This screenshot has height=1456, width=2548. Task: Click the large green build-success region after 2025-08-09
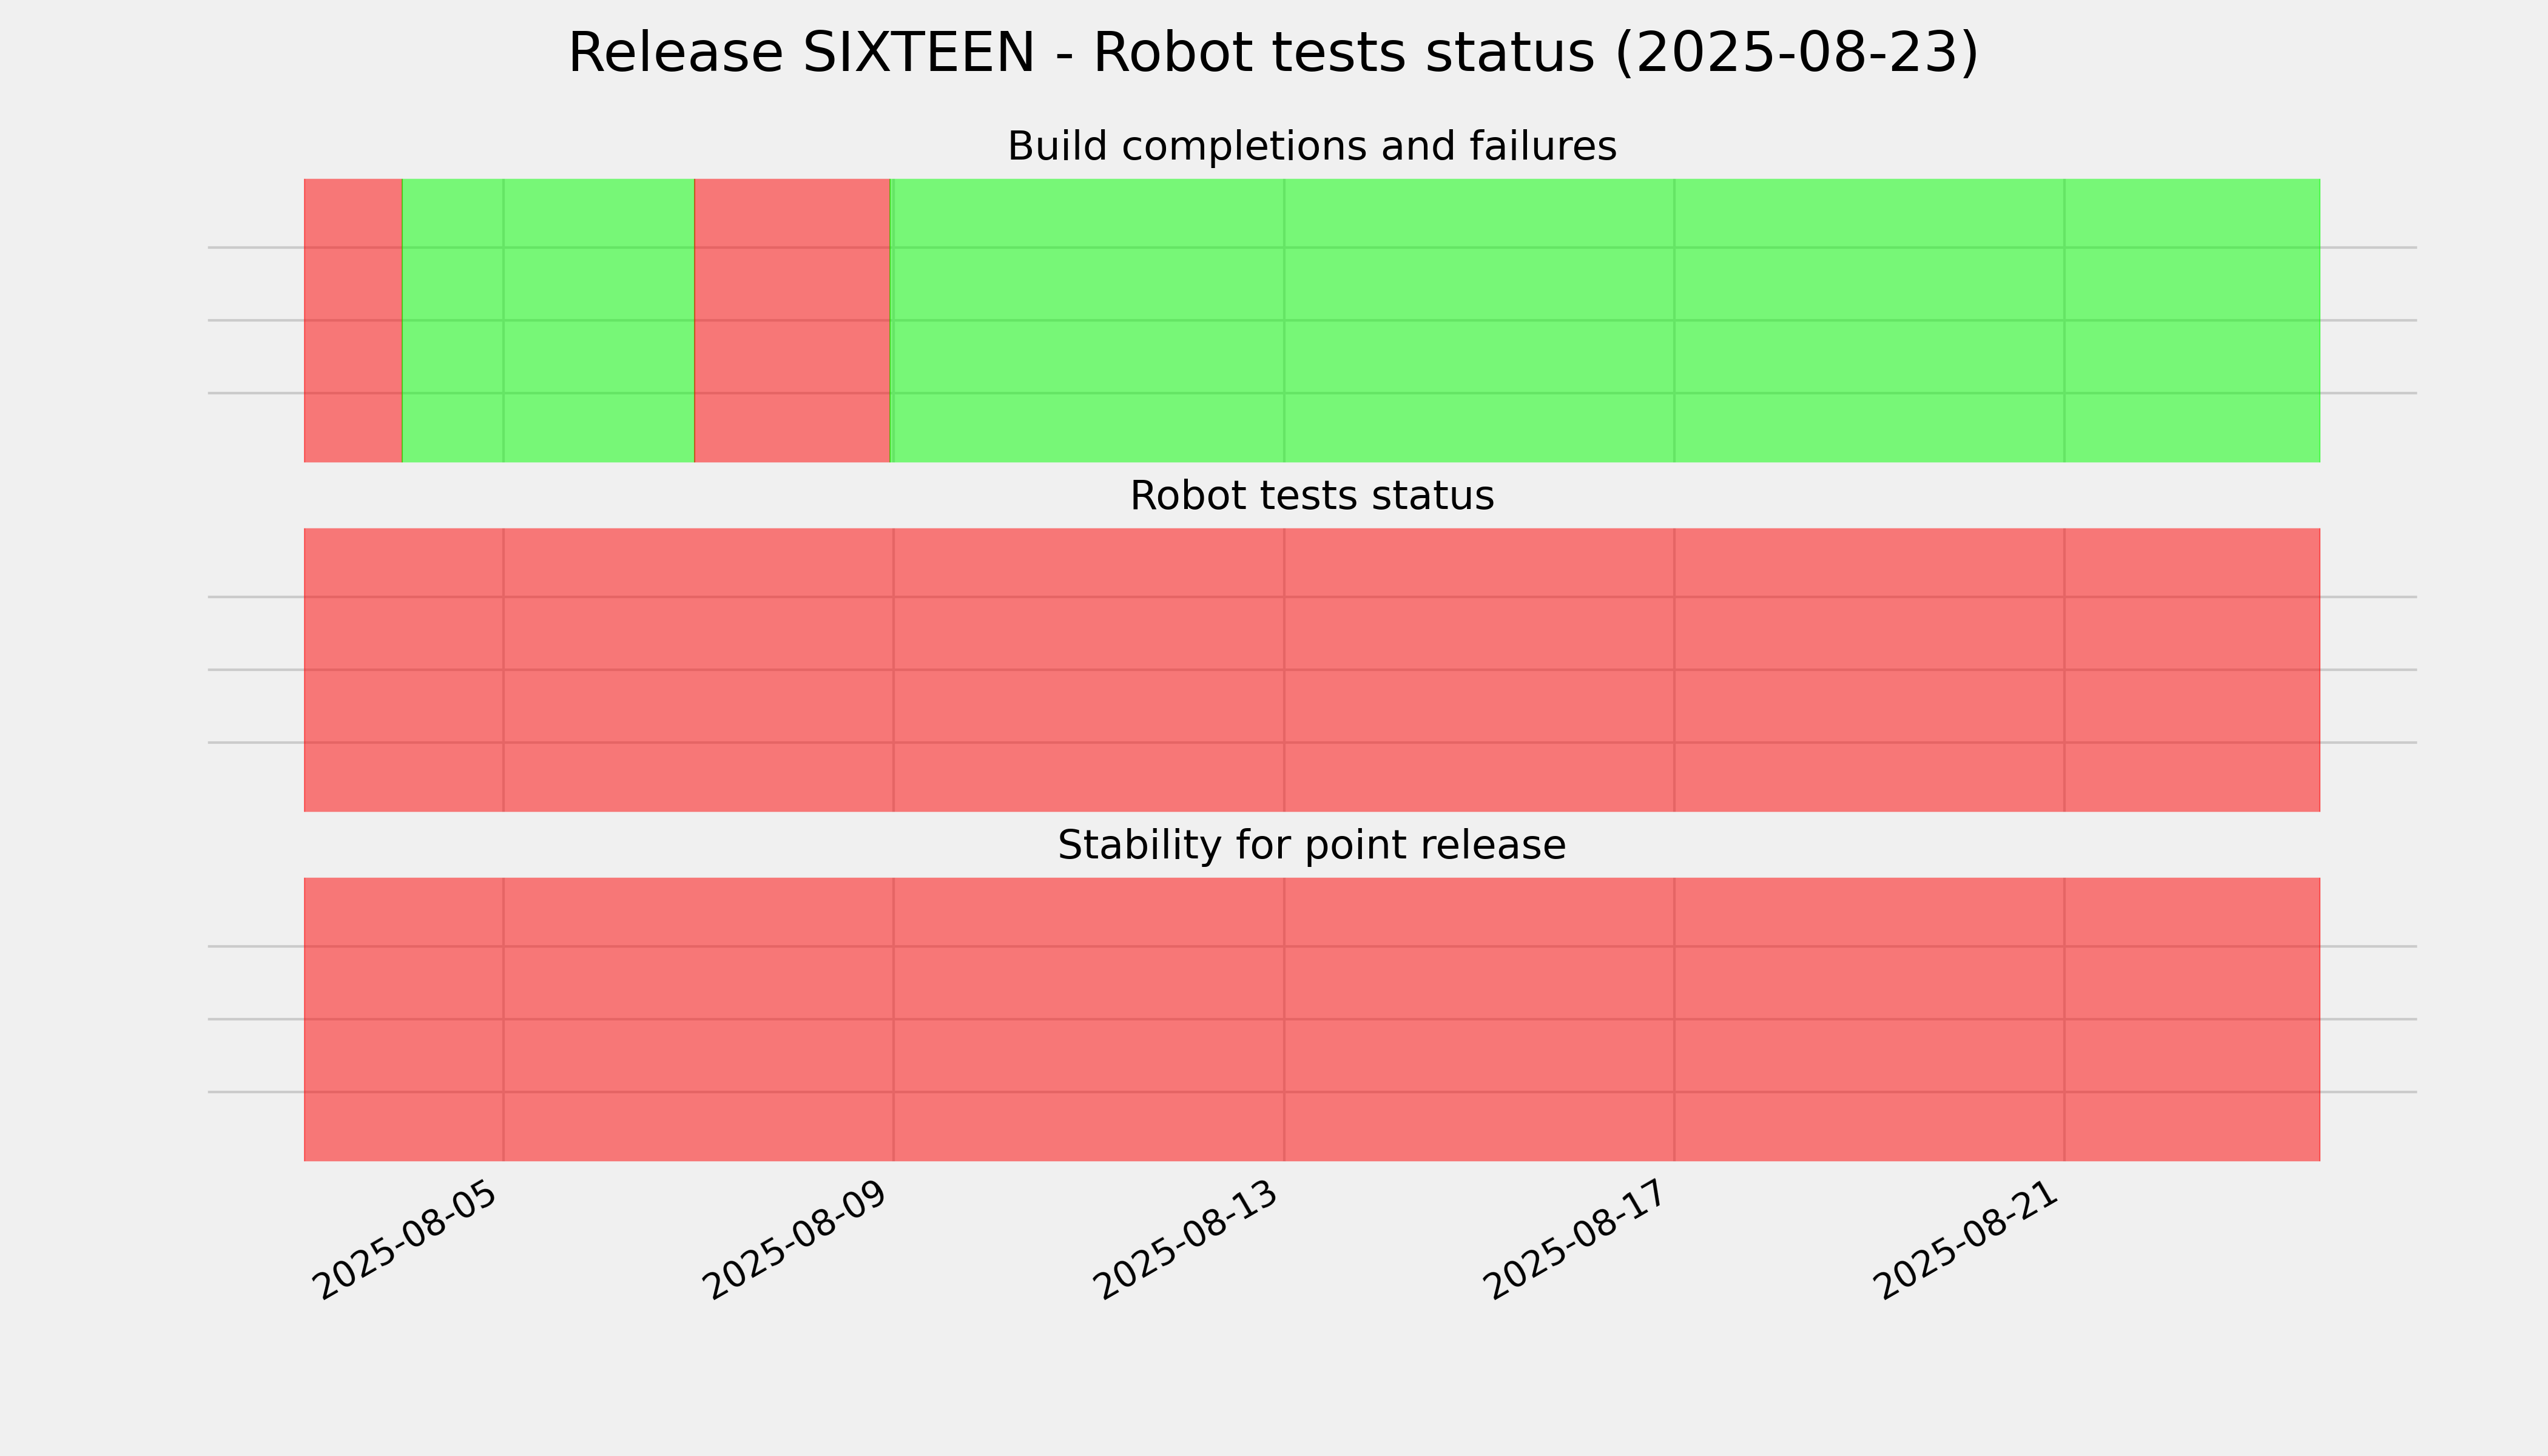tap(1605, 320)
